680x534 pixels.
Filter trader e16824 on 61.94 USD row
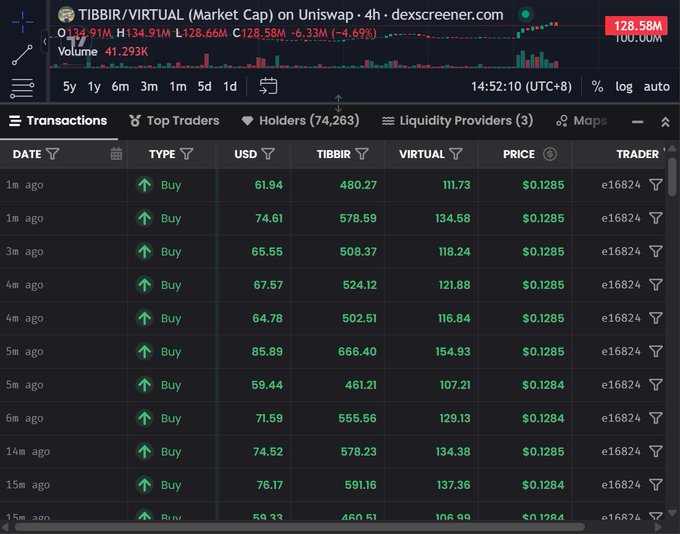point(656,185)
